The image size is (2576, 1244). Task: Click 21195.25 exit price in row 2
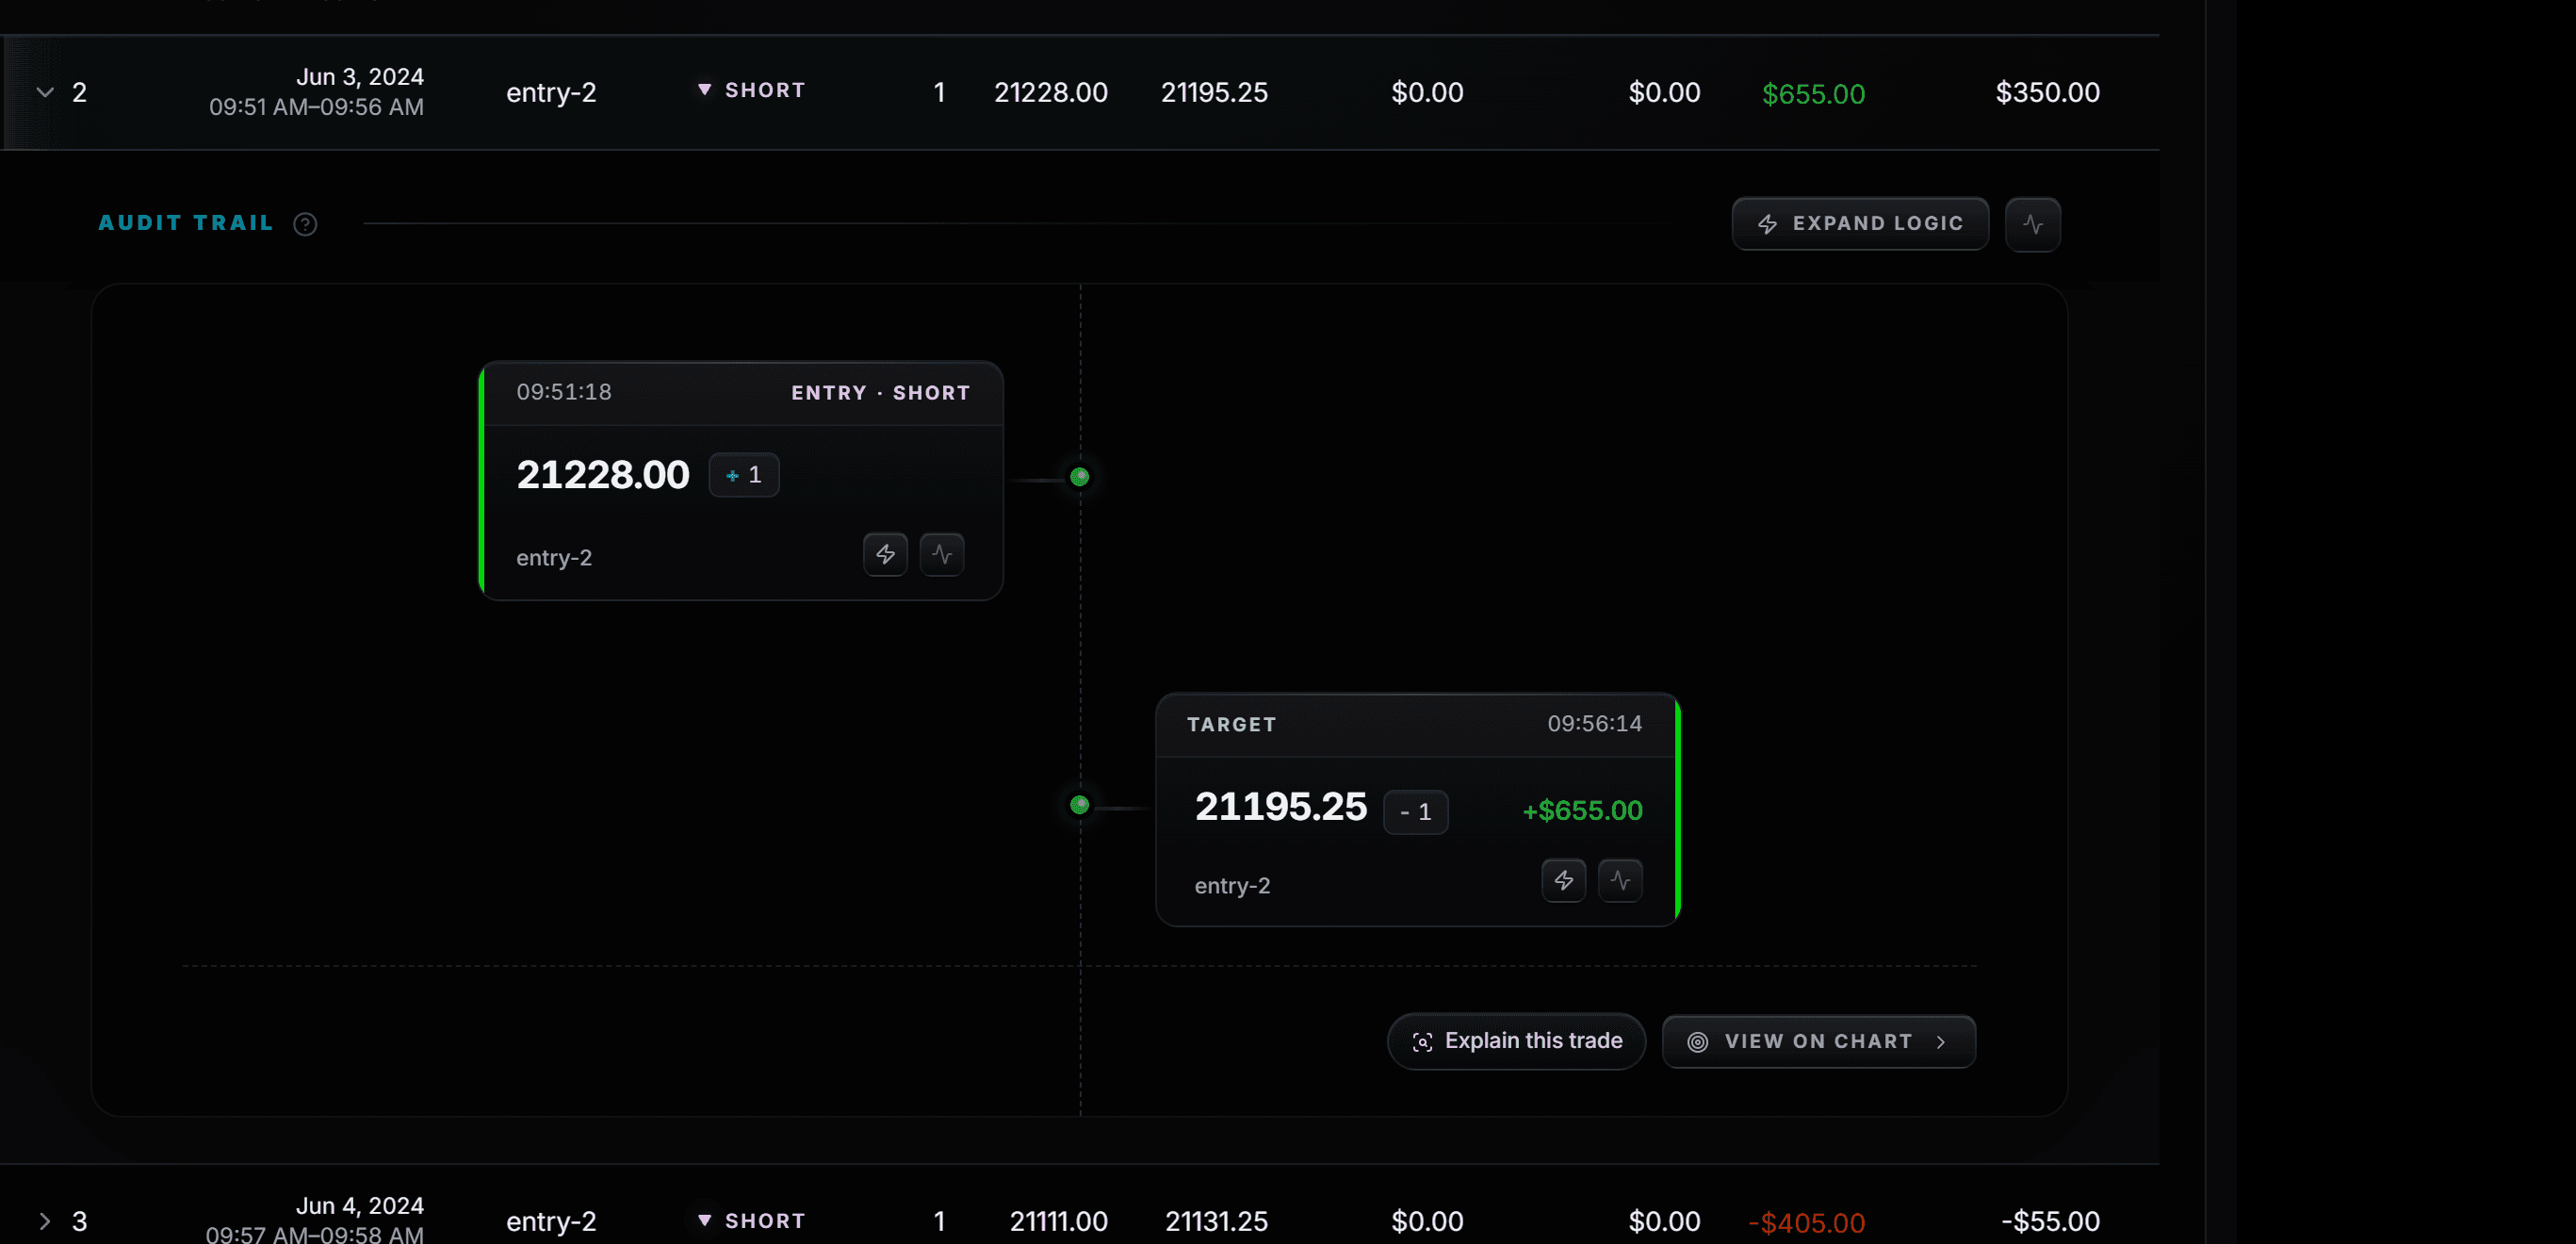click(1214, 92)
